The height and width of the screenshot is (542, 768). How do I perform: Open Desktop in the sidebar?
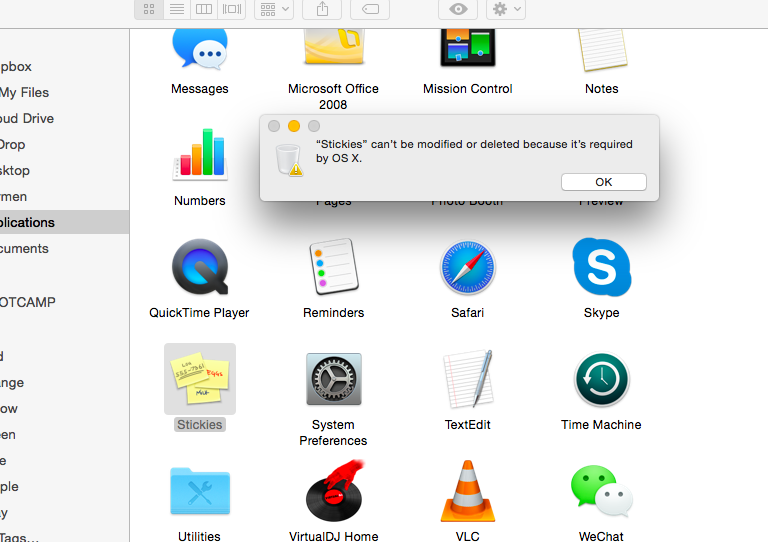(x=65, y=170)
